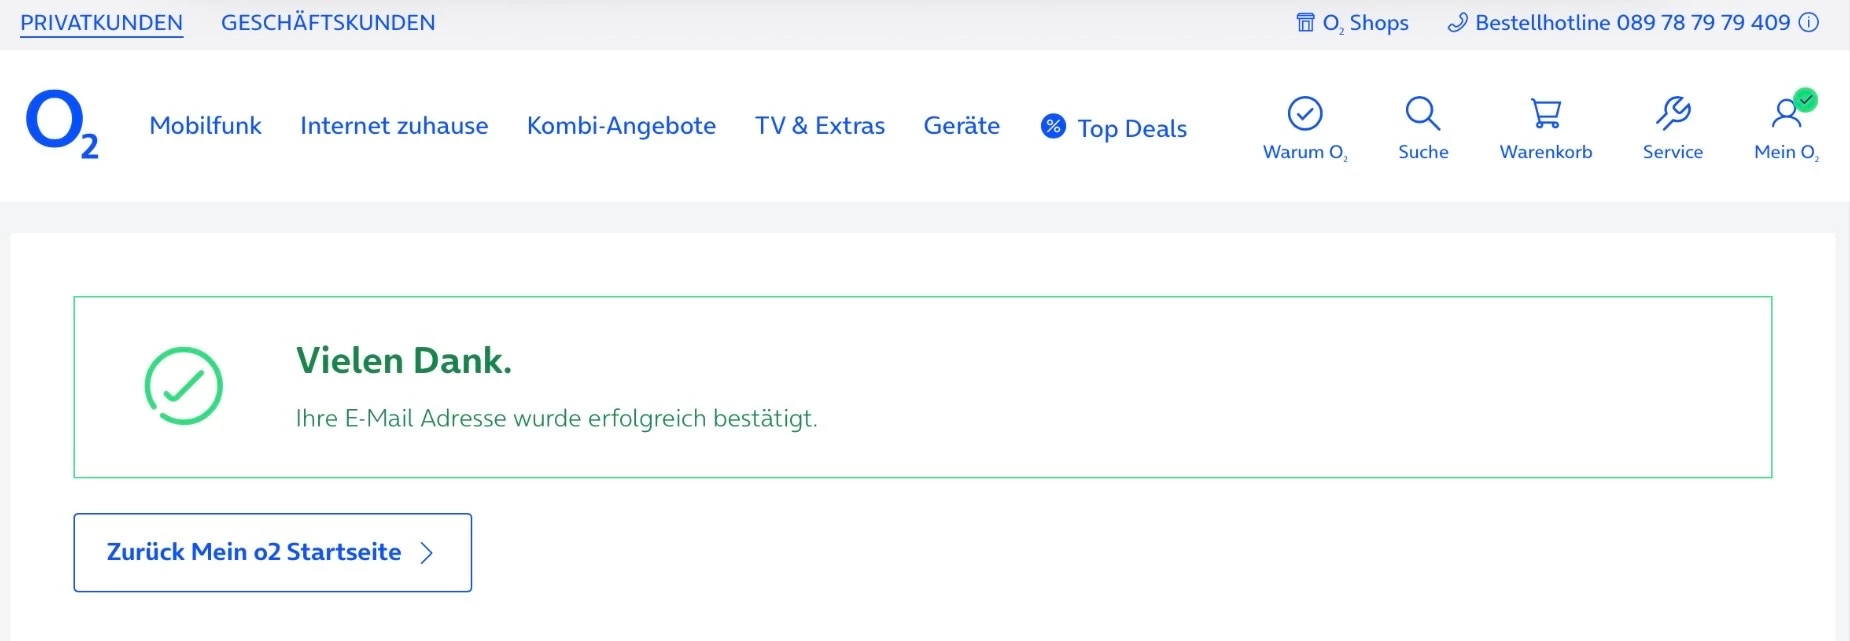Viewport: 1850px width, 641px height.
Task: Click the Bestellhotline info icon
Action: click(1809, 23)
